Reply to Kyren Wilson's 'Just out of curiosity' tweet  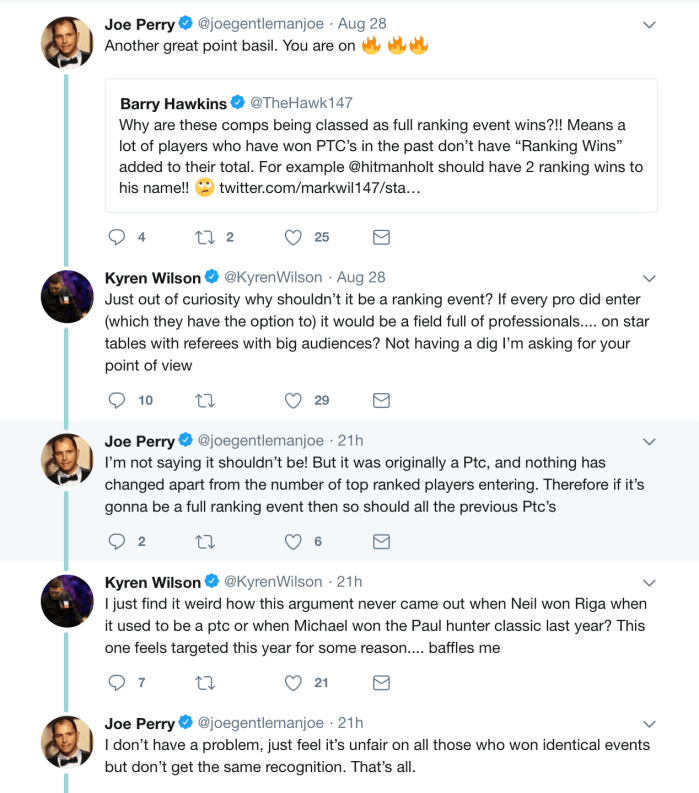[117, 400]
